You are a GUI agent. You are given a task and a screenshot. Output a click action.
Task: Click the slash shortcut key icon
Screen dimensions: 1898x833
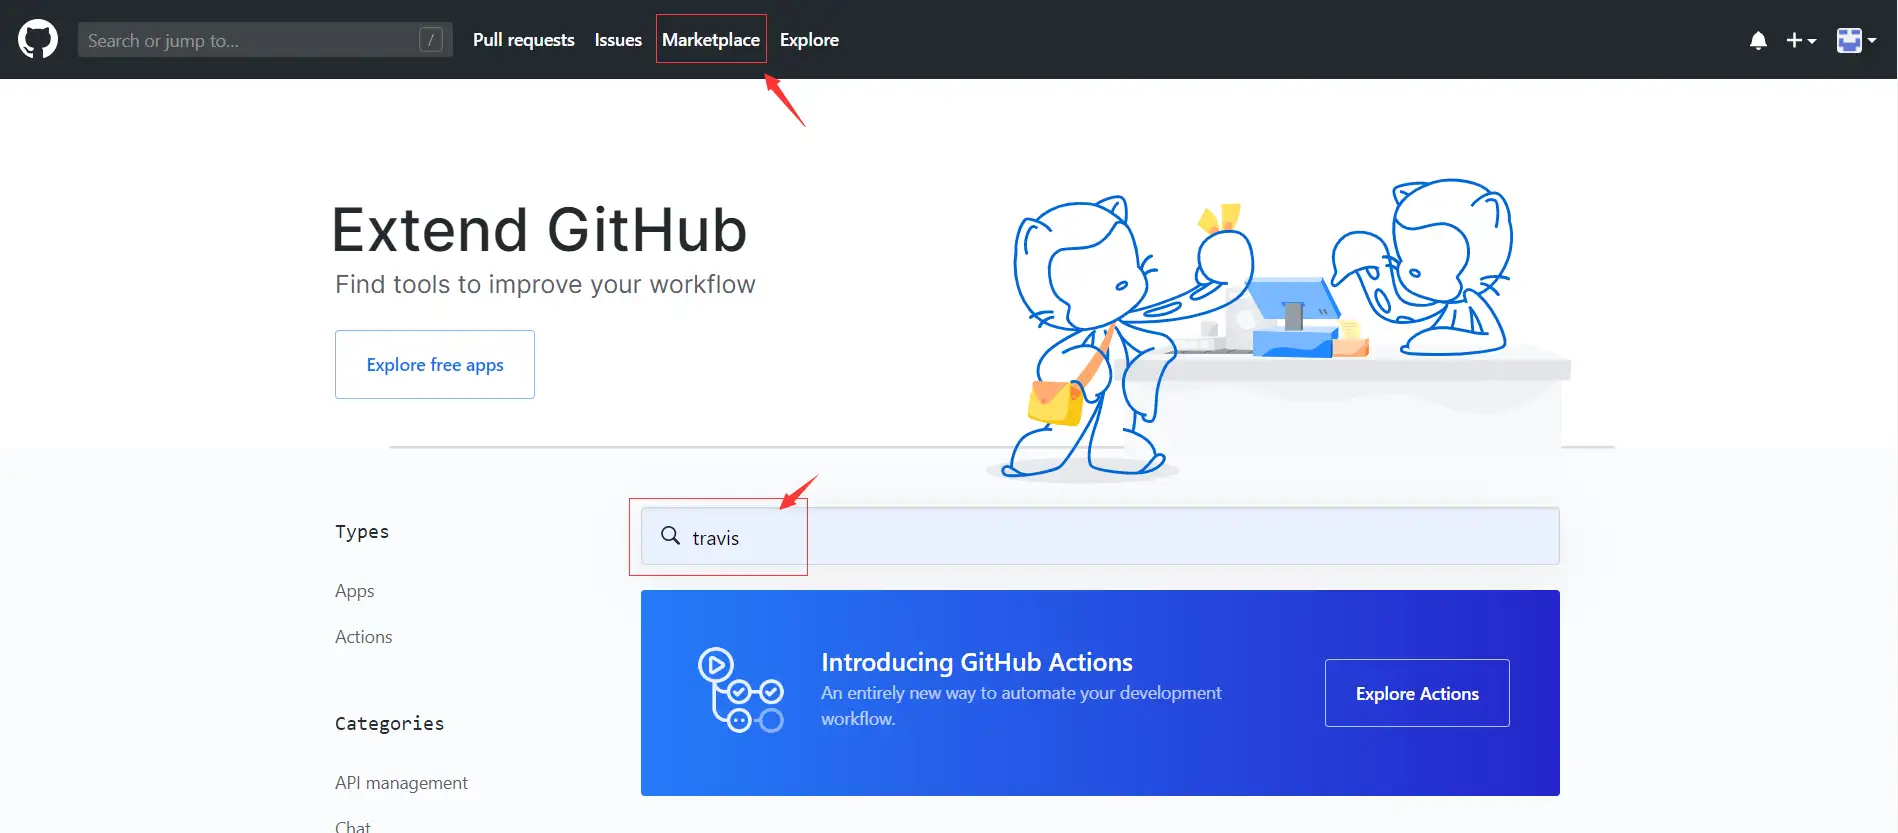[431, 40]
